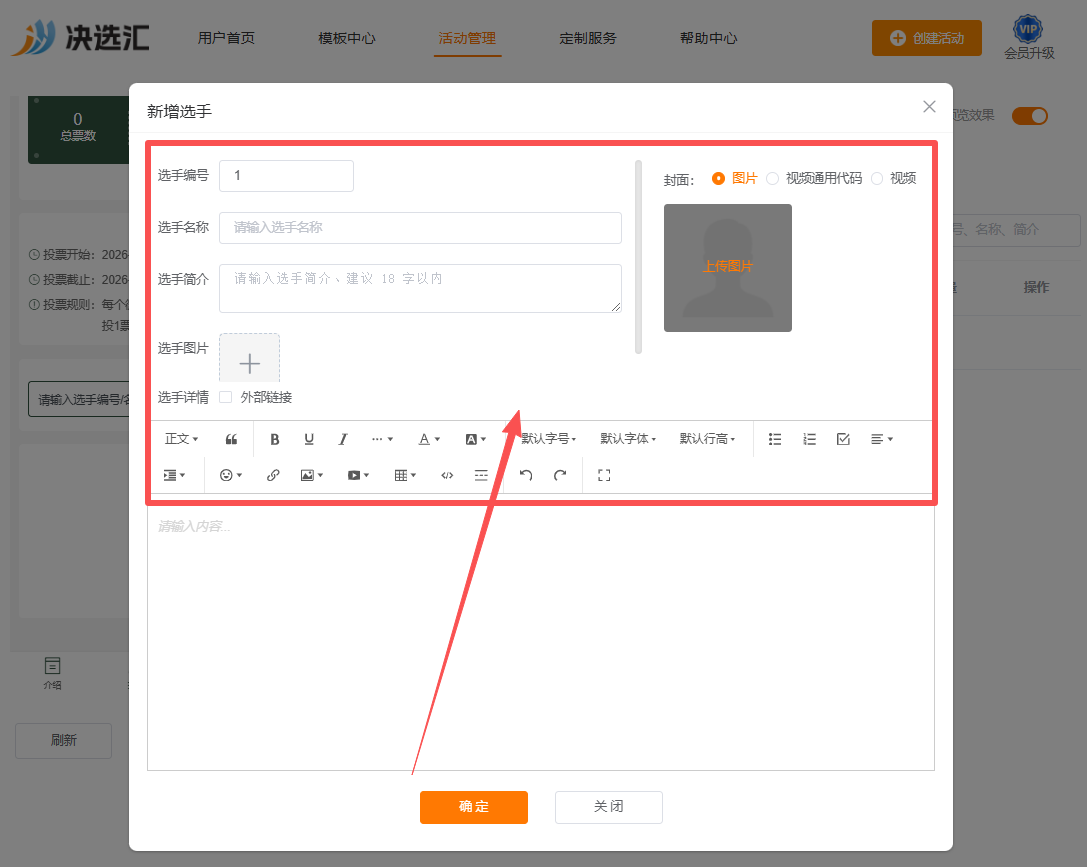
Task: Open the 默认字号 font size dropdown
Action: point(548,439)
